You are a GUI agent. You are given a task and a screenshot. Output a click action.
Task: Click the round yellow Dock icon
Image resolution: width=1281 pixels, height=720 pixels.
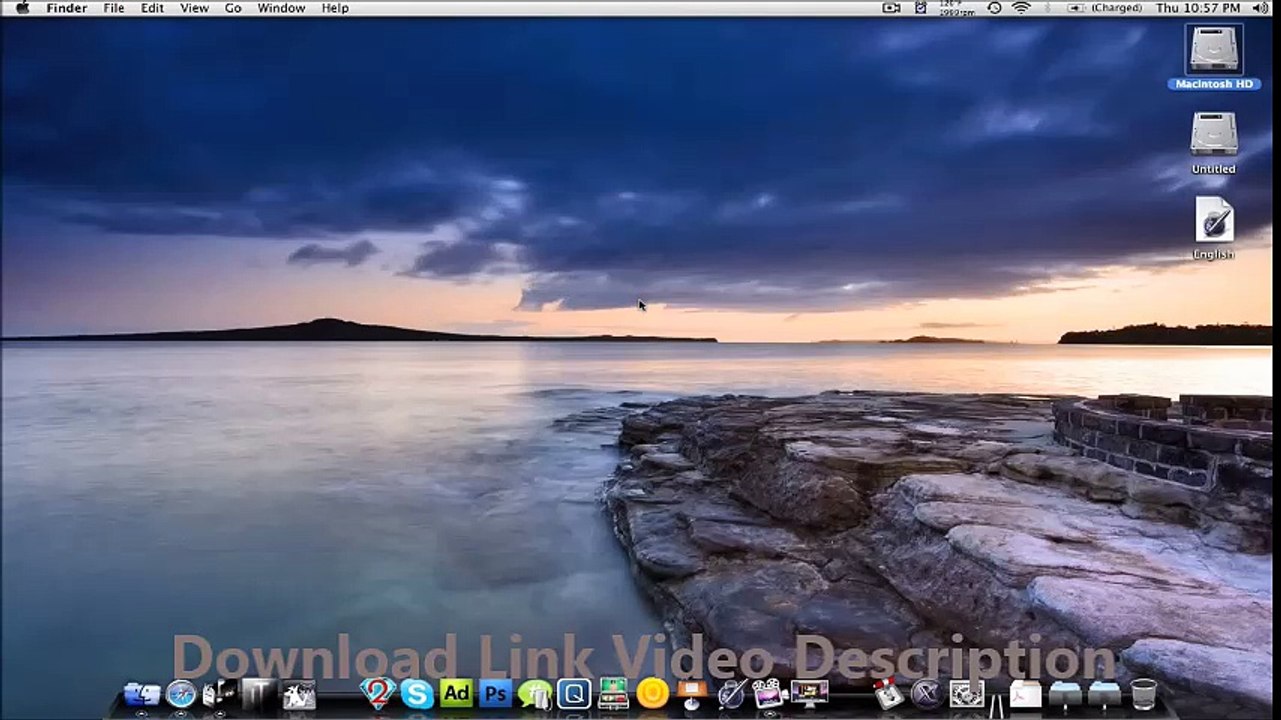coord(653,693)
